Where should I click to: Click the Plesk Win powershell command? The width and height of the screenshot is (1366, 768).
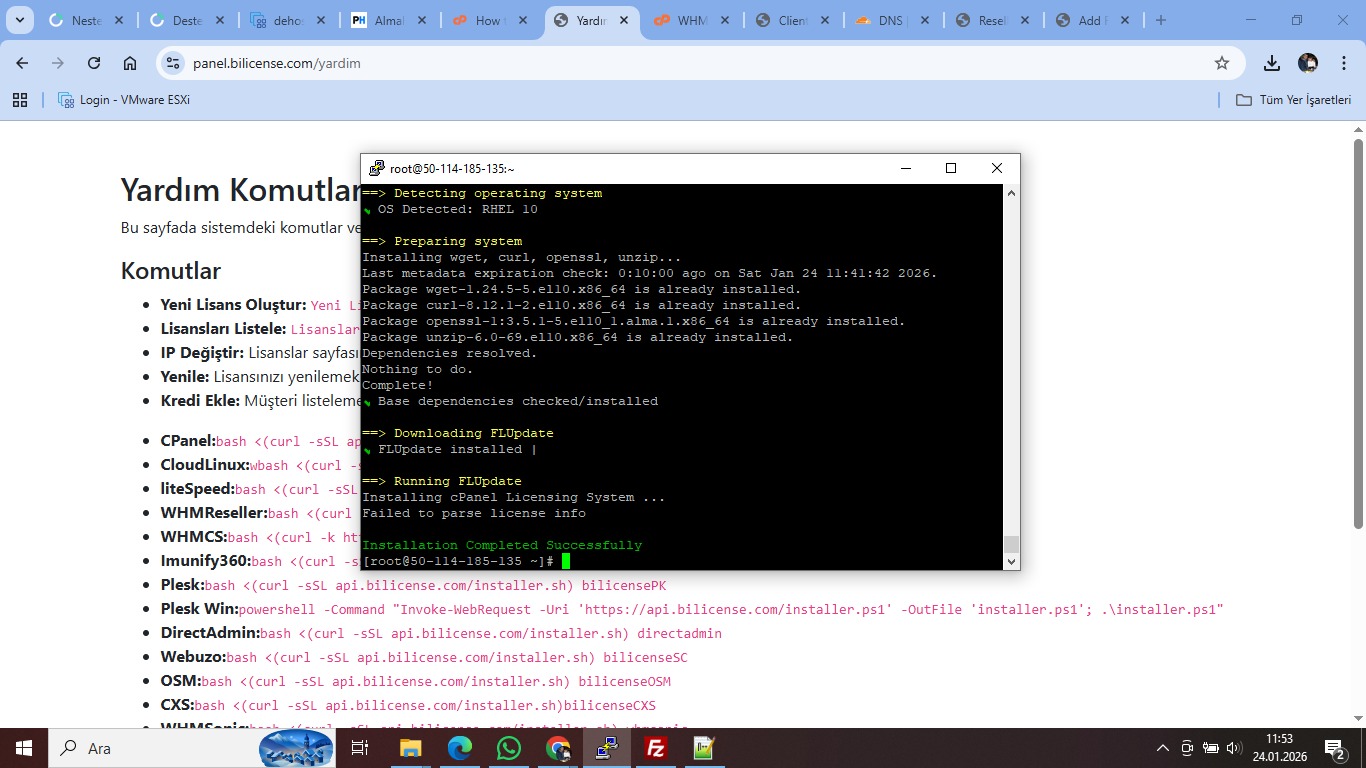click(x=731, y=610)
